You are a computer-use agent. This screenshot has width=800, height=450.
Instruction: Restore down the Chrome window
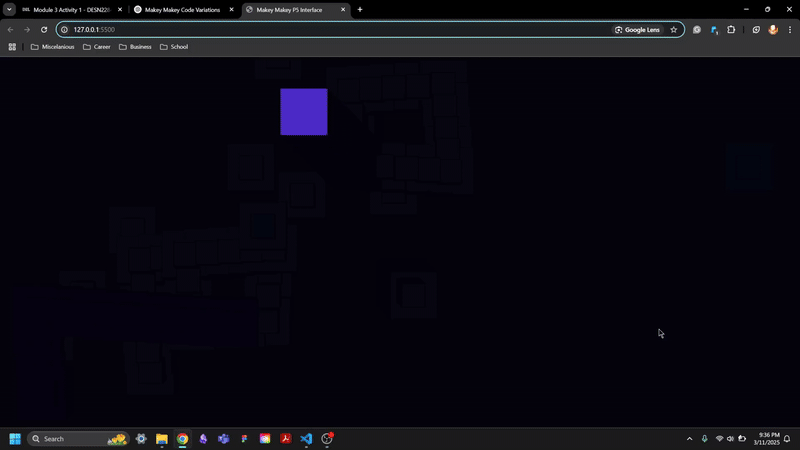point(767,9)
